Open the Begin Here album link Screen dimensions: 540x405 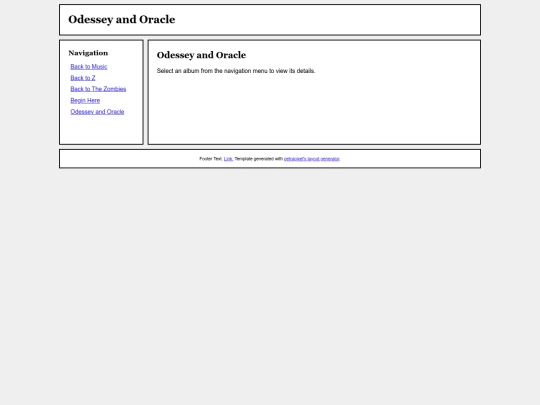click(85, 101)
